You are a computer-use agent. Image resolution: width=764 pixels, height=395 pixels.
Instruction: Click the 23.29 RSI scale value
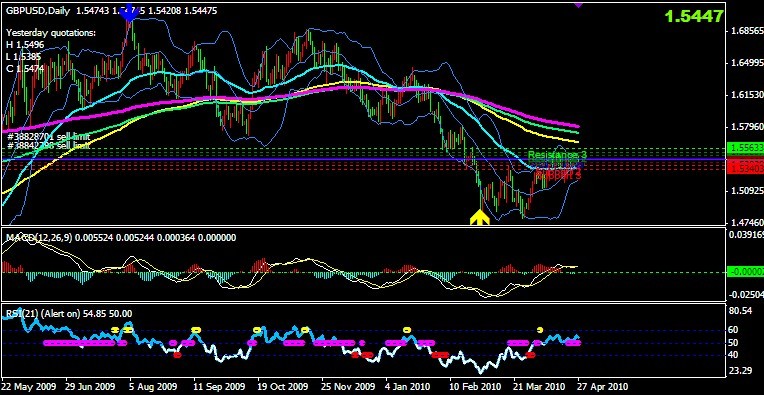741,371
